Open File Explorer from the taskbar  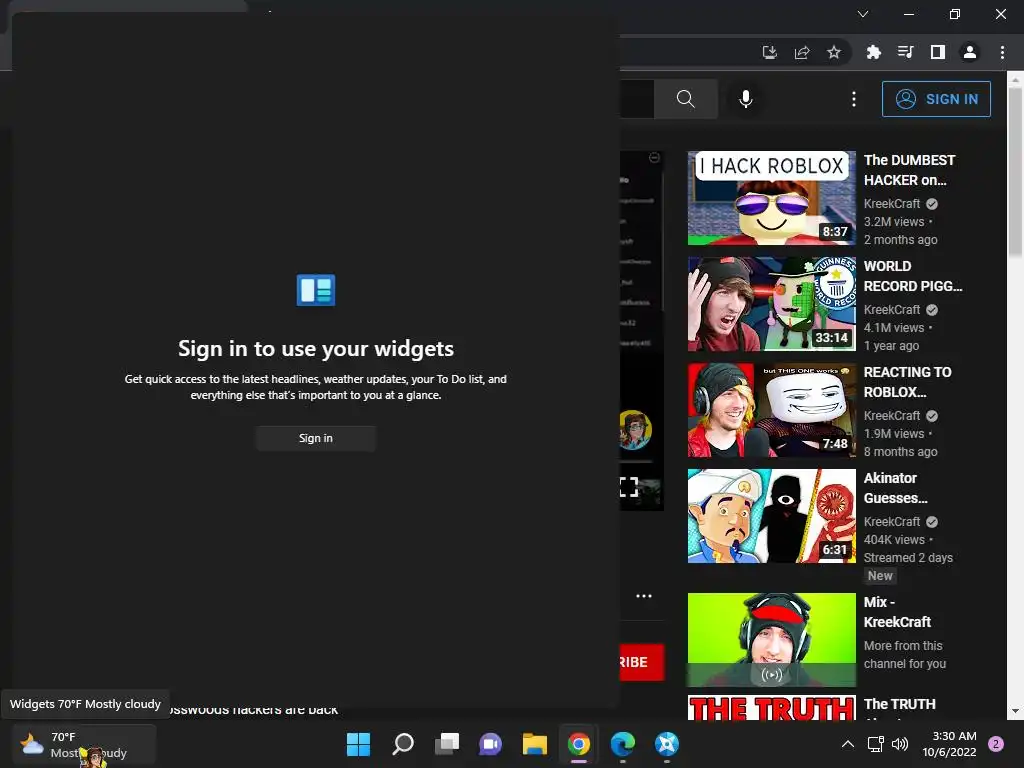point(534,744)
